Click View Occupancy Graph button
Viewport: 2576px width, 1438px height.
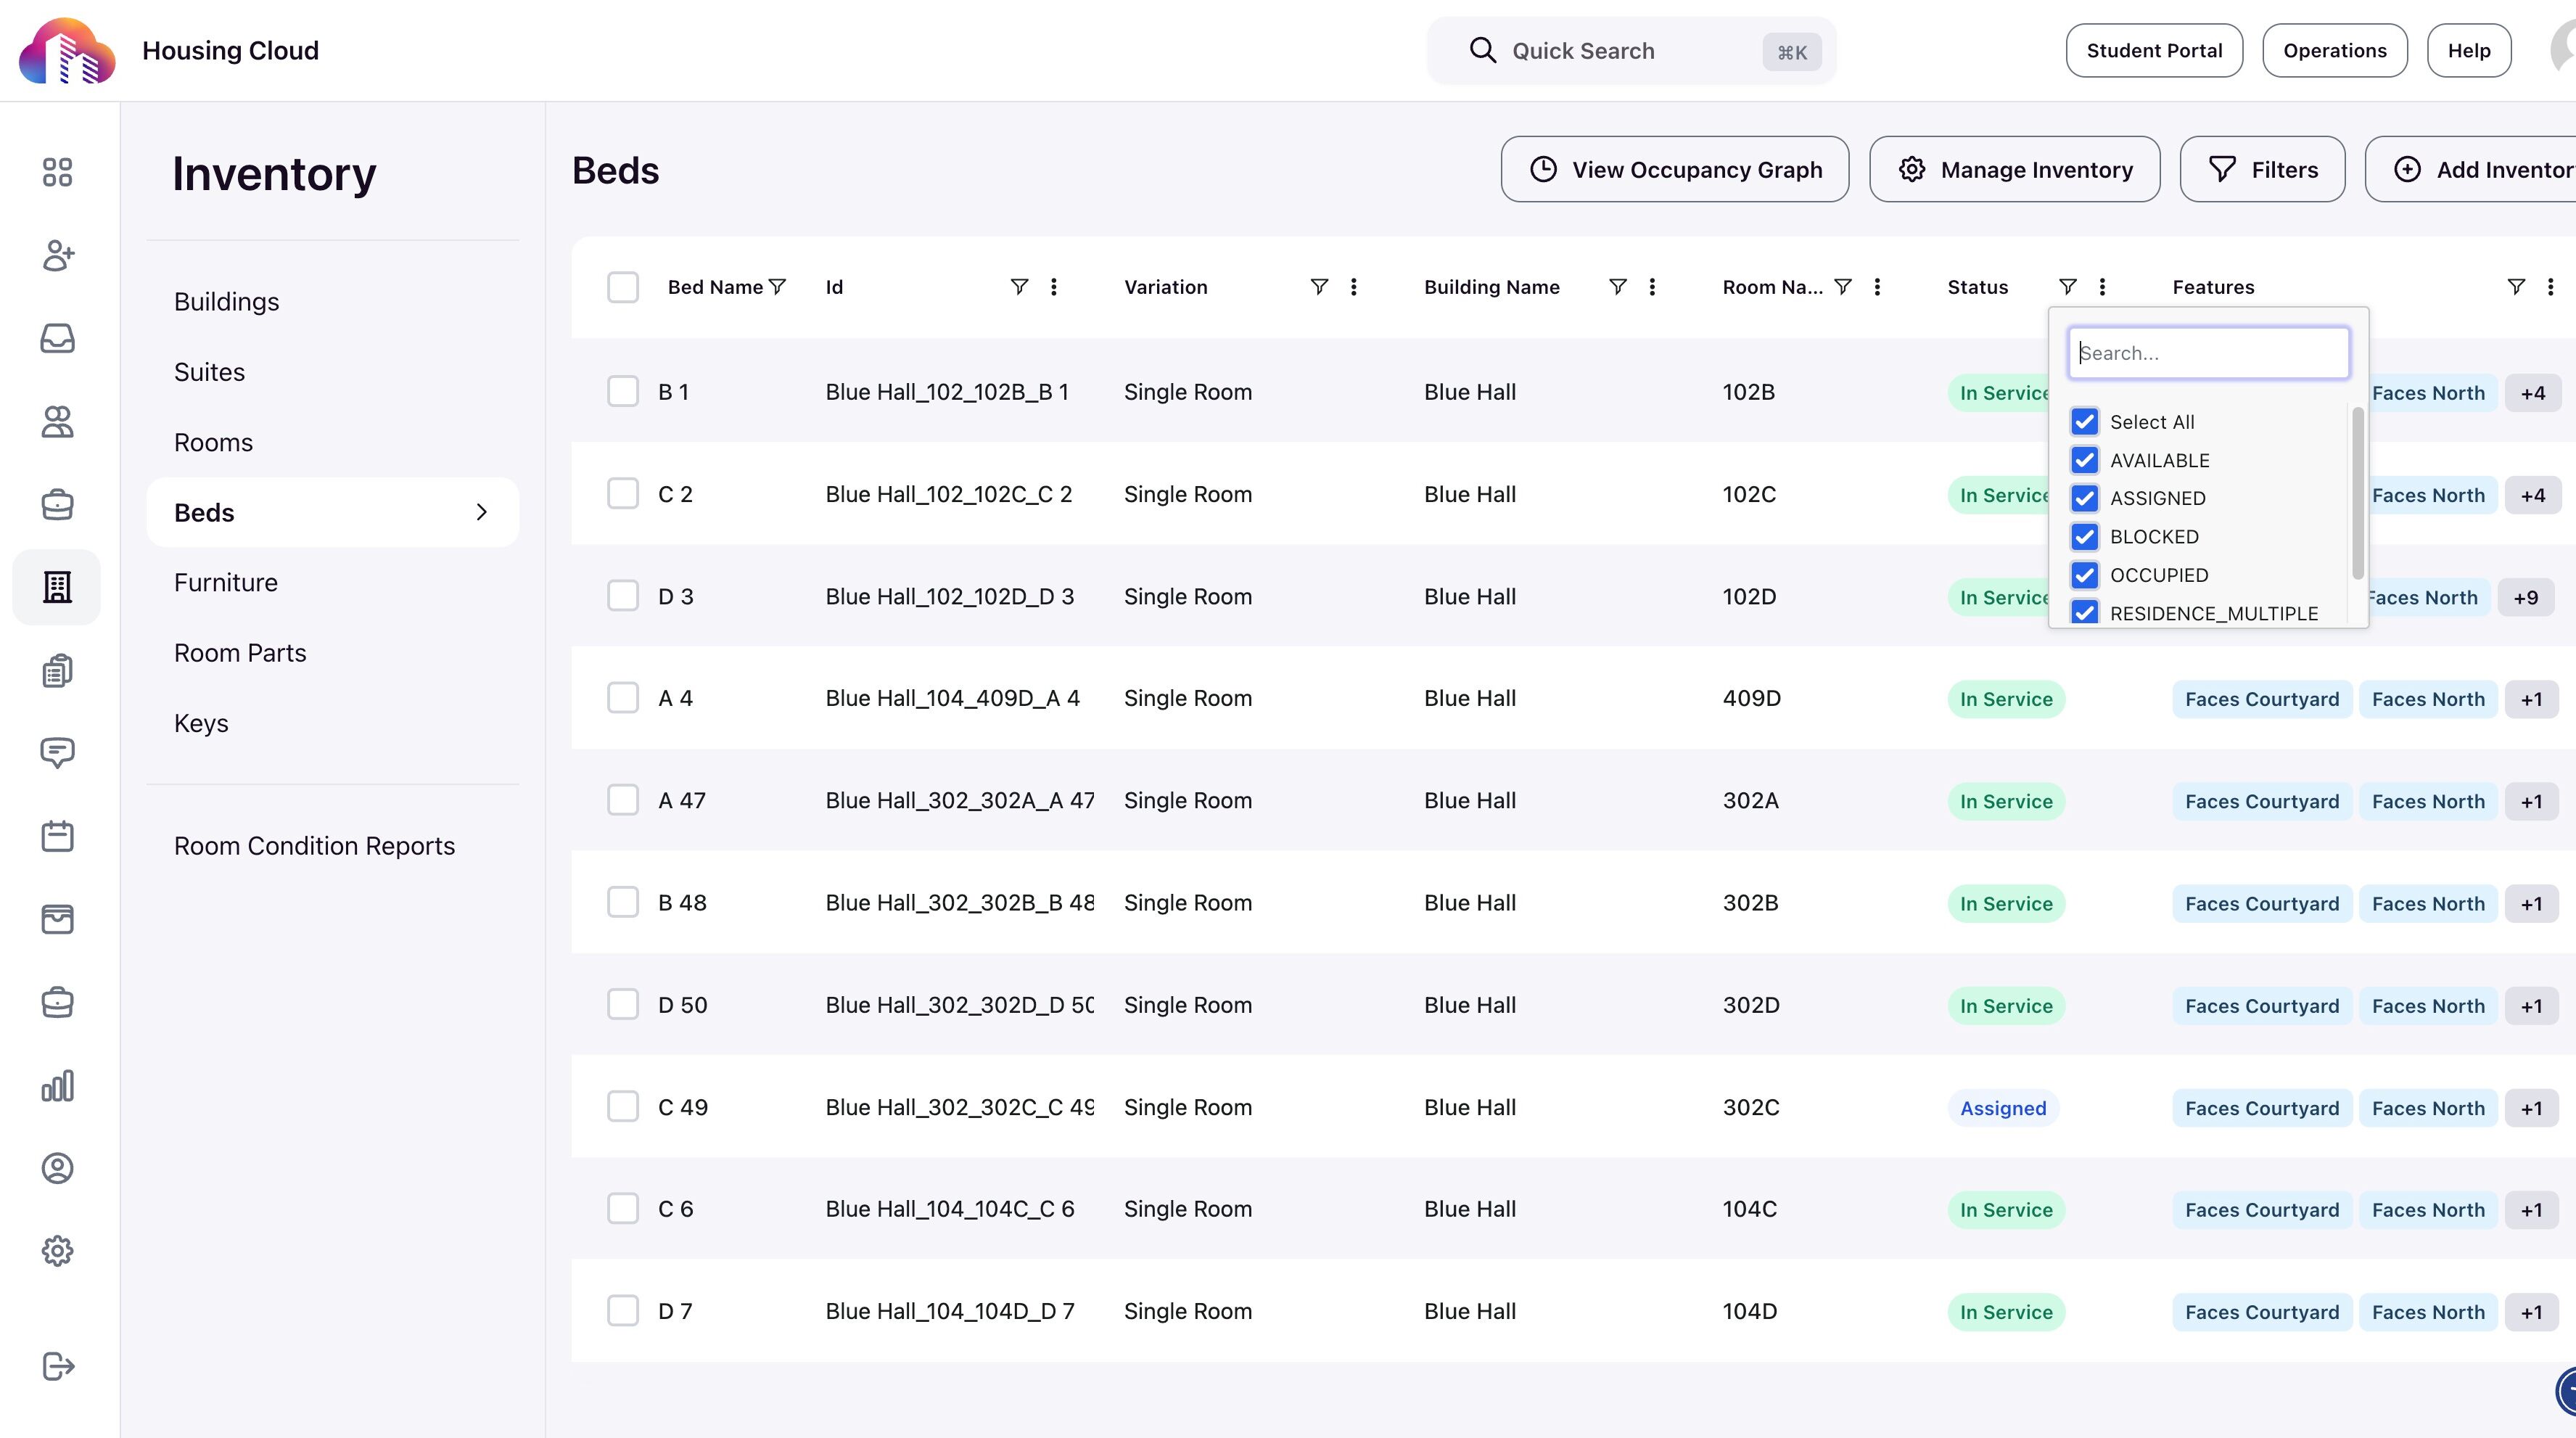pyautogui.click(x=1674, y=170)
